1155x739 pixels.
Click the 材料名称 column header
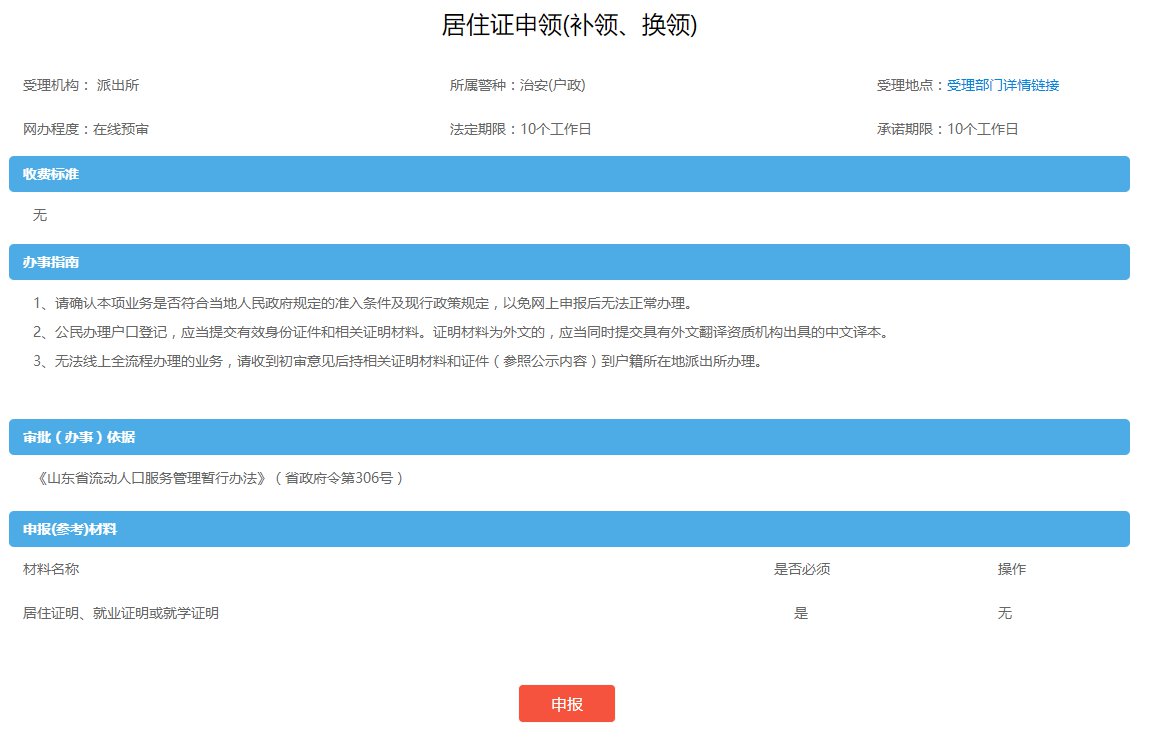tap(51, 570)
